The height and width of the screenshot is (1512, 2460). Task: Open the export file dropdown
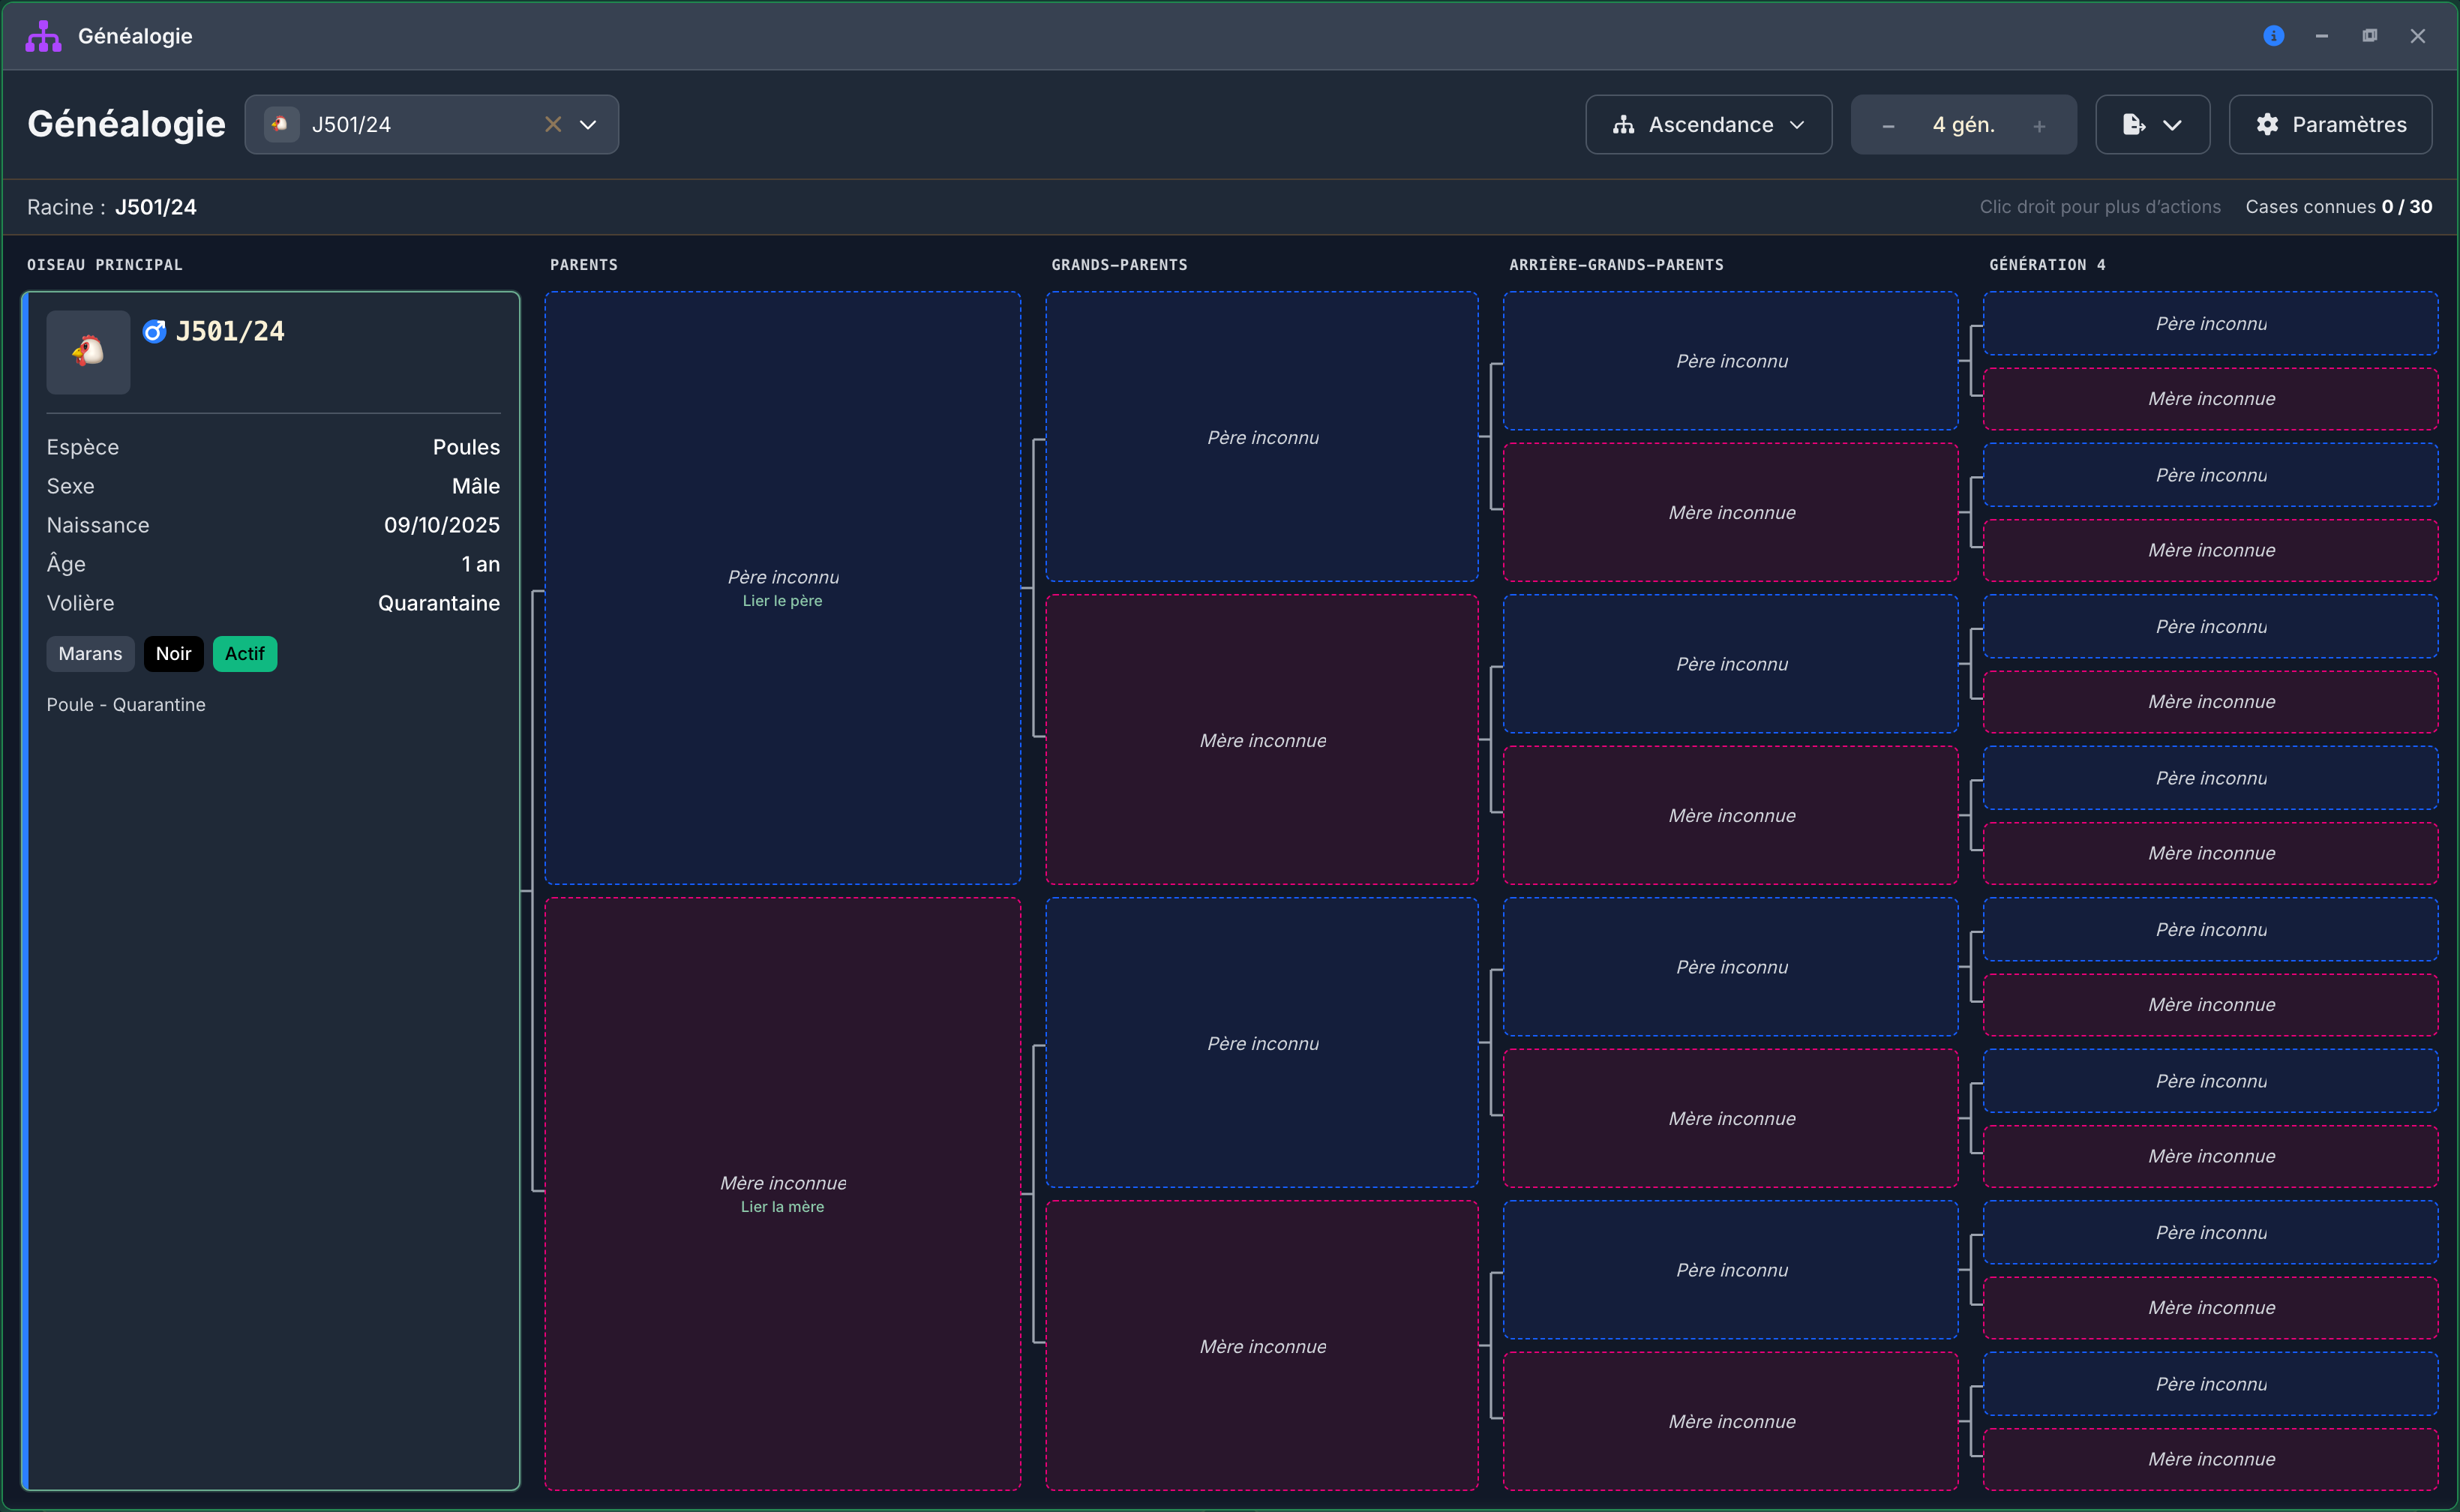tap(2152, 124)
